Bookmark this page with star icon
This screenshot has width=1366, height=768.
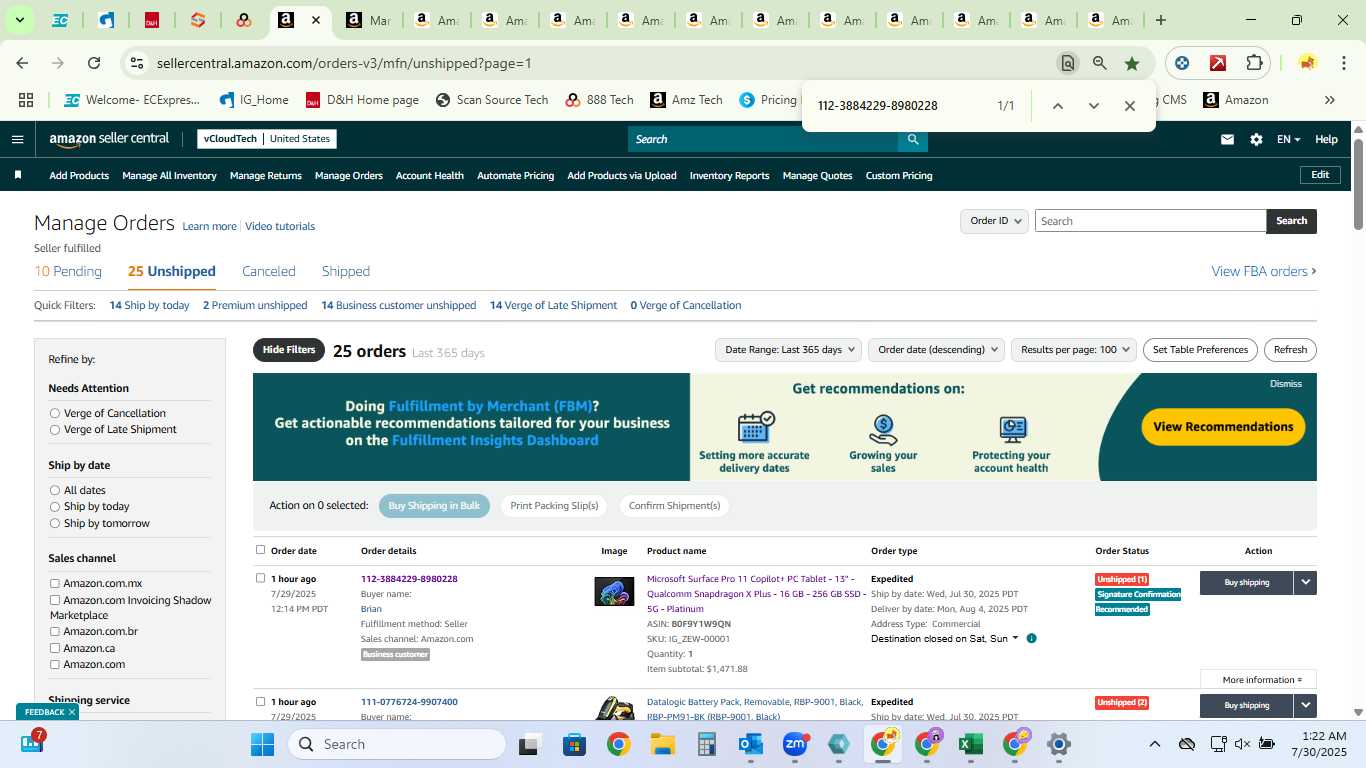click(1132, 63)
